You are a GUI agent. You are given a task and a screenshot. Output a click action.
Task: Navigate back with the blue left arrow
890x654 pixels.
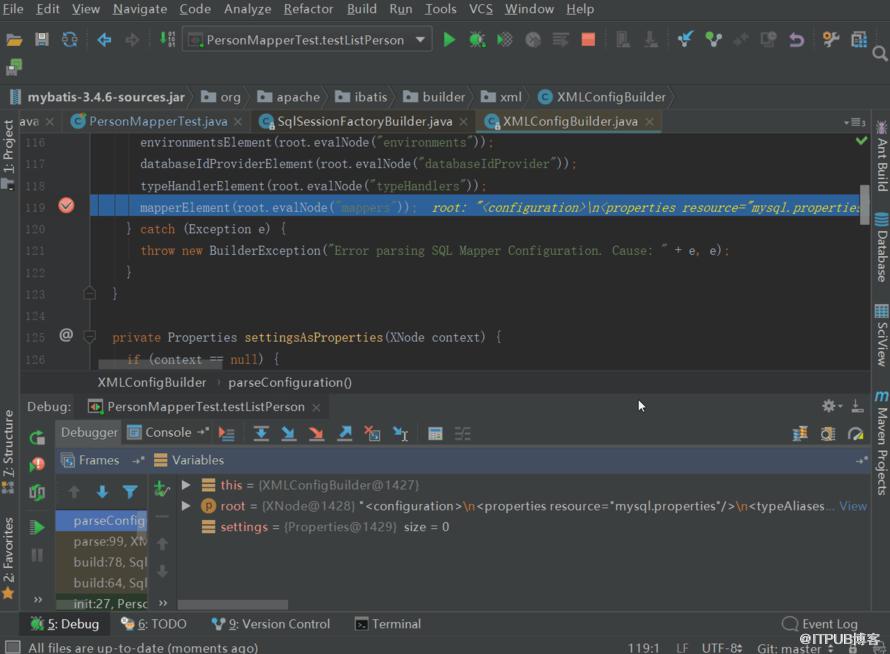tap(104, 40)
